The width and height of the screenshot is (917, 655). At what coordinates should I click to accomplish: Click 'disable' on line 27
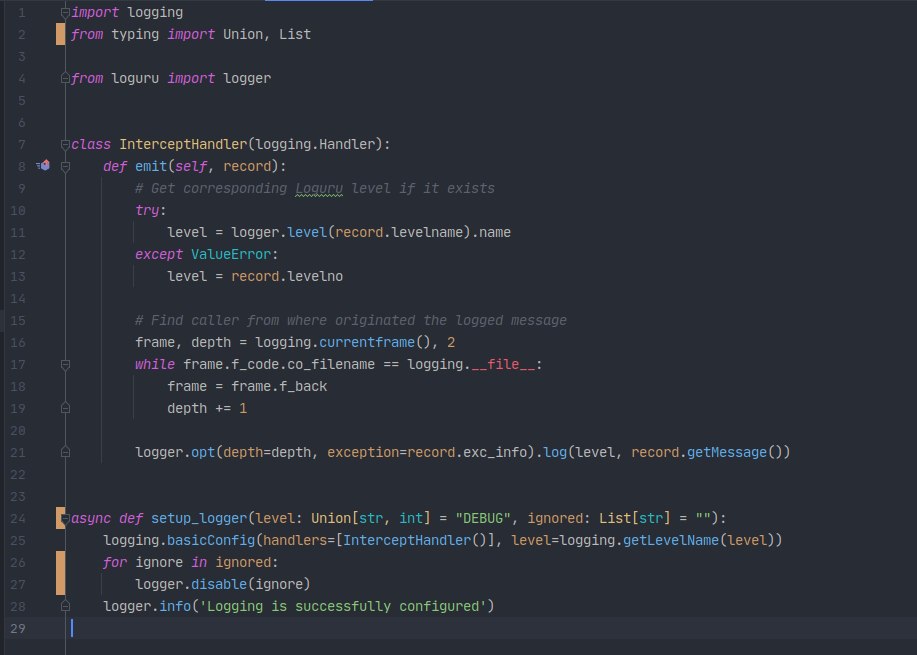219,585
